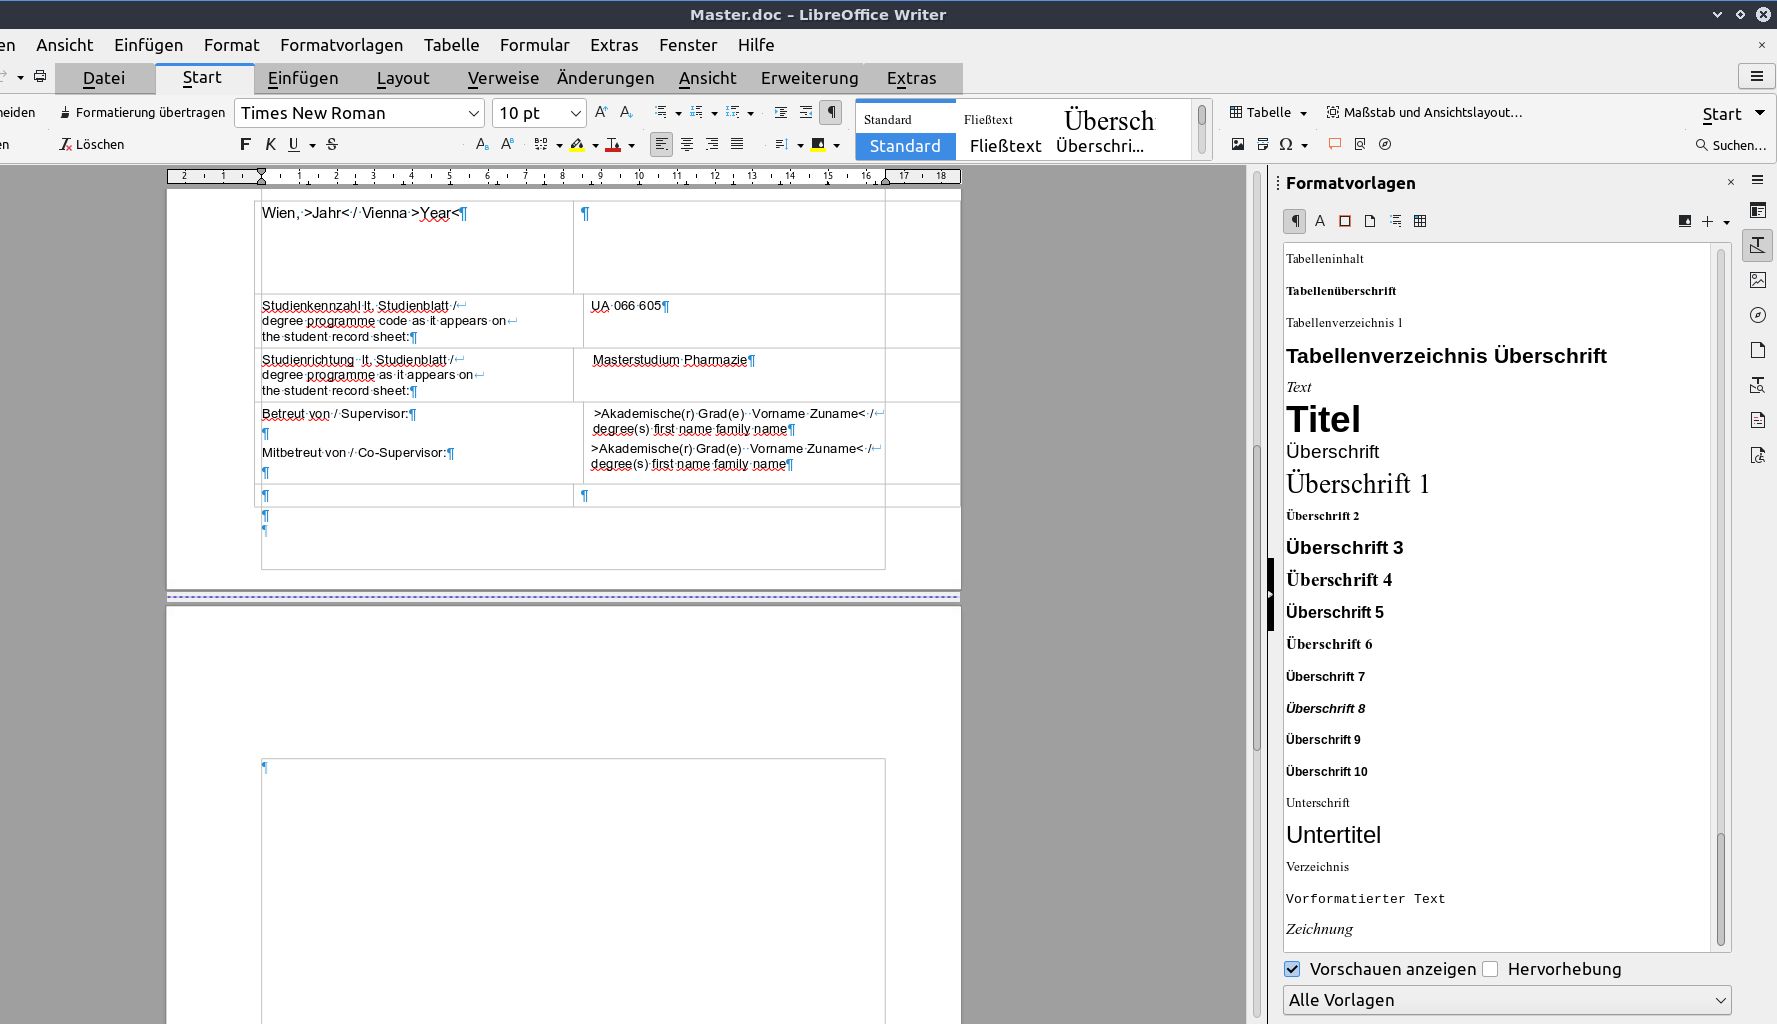1777x1024 pixels.
Task: Show list styles in Formatvorlagen panel
Action: [x=1395, y=221]
